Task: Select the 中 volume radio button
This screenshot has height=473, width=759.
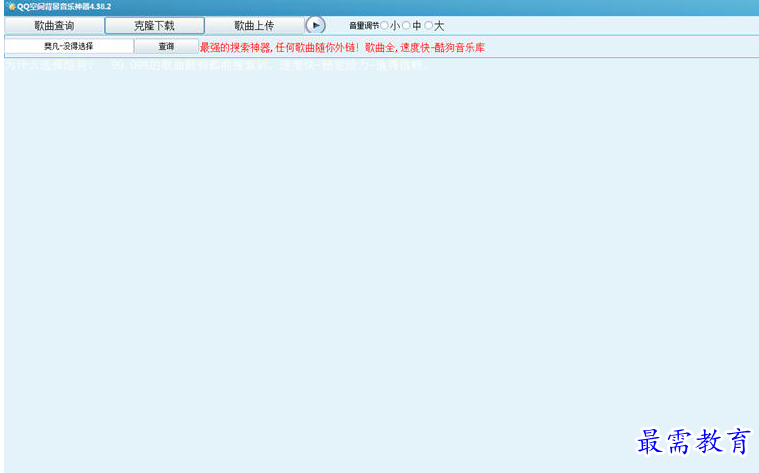Action: point(406,25)
